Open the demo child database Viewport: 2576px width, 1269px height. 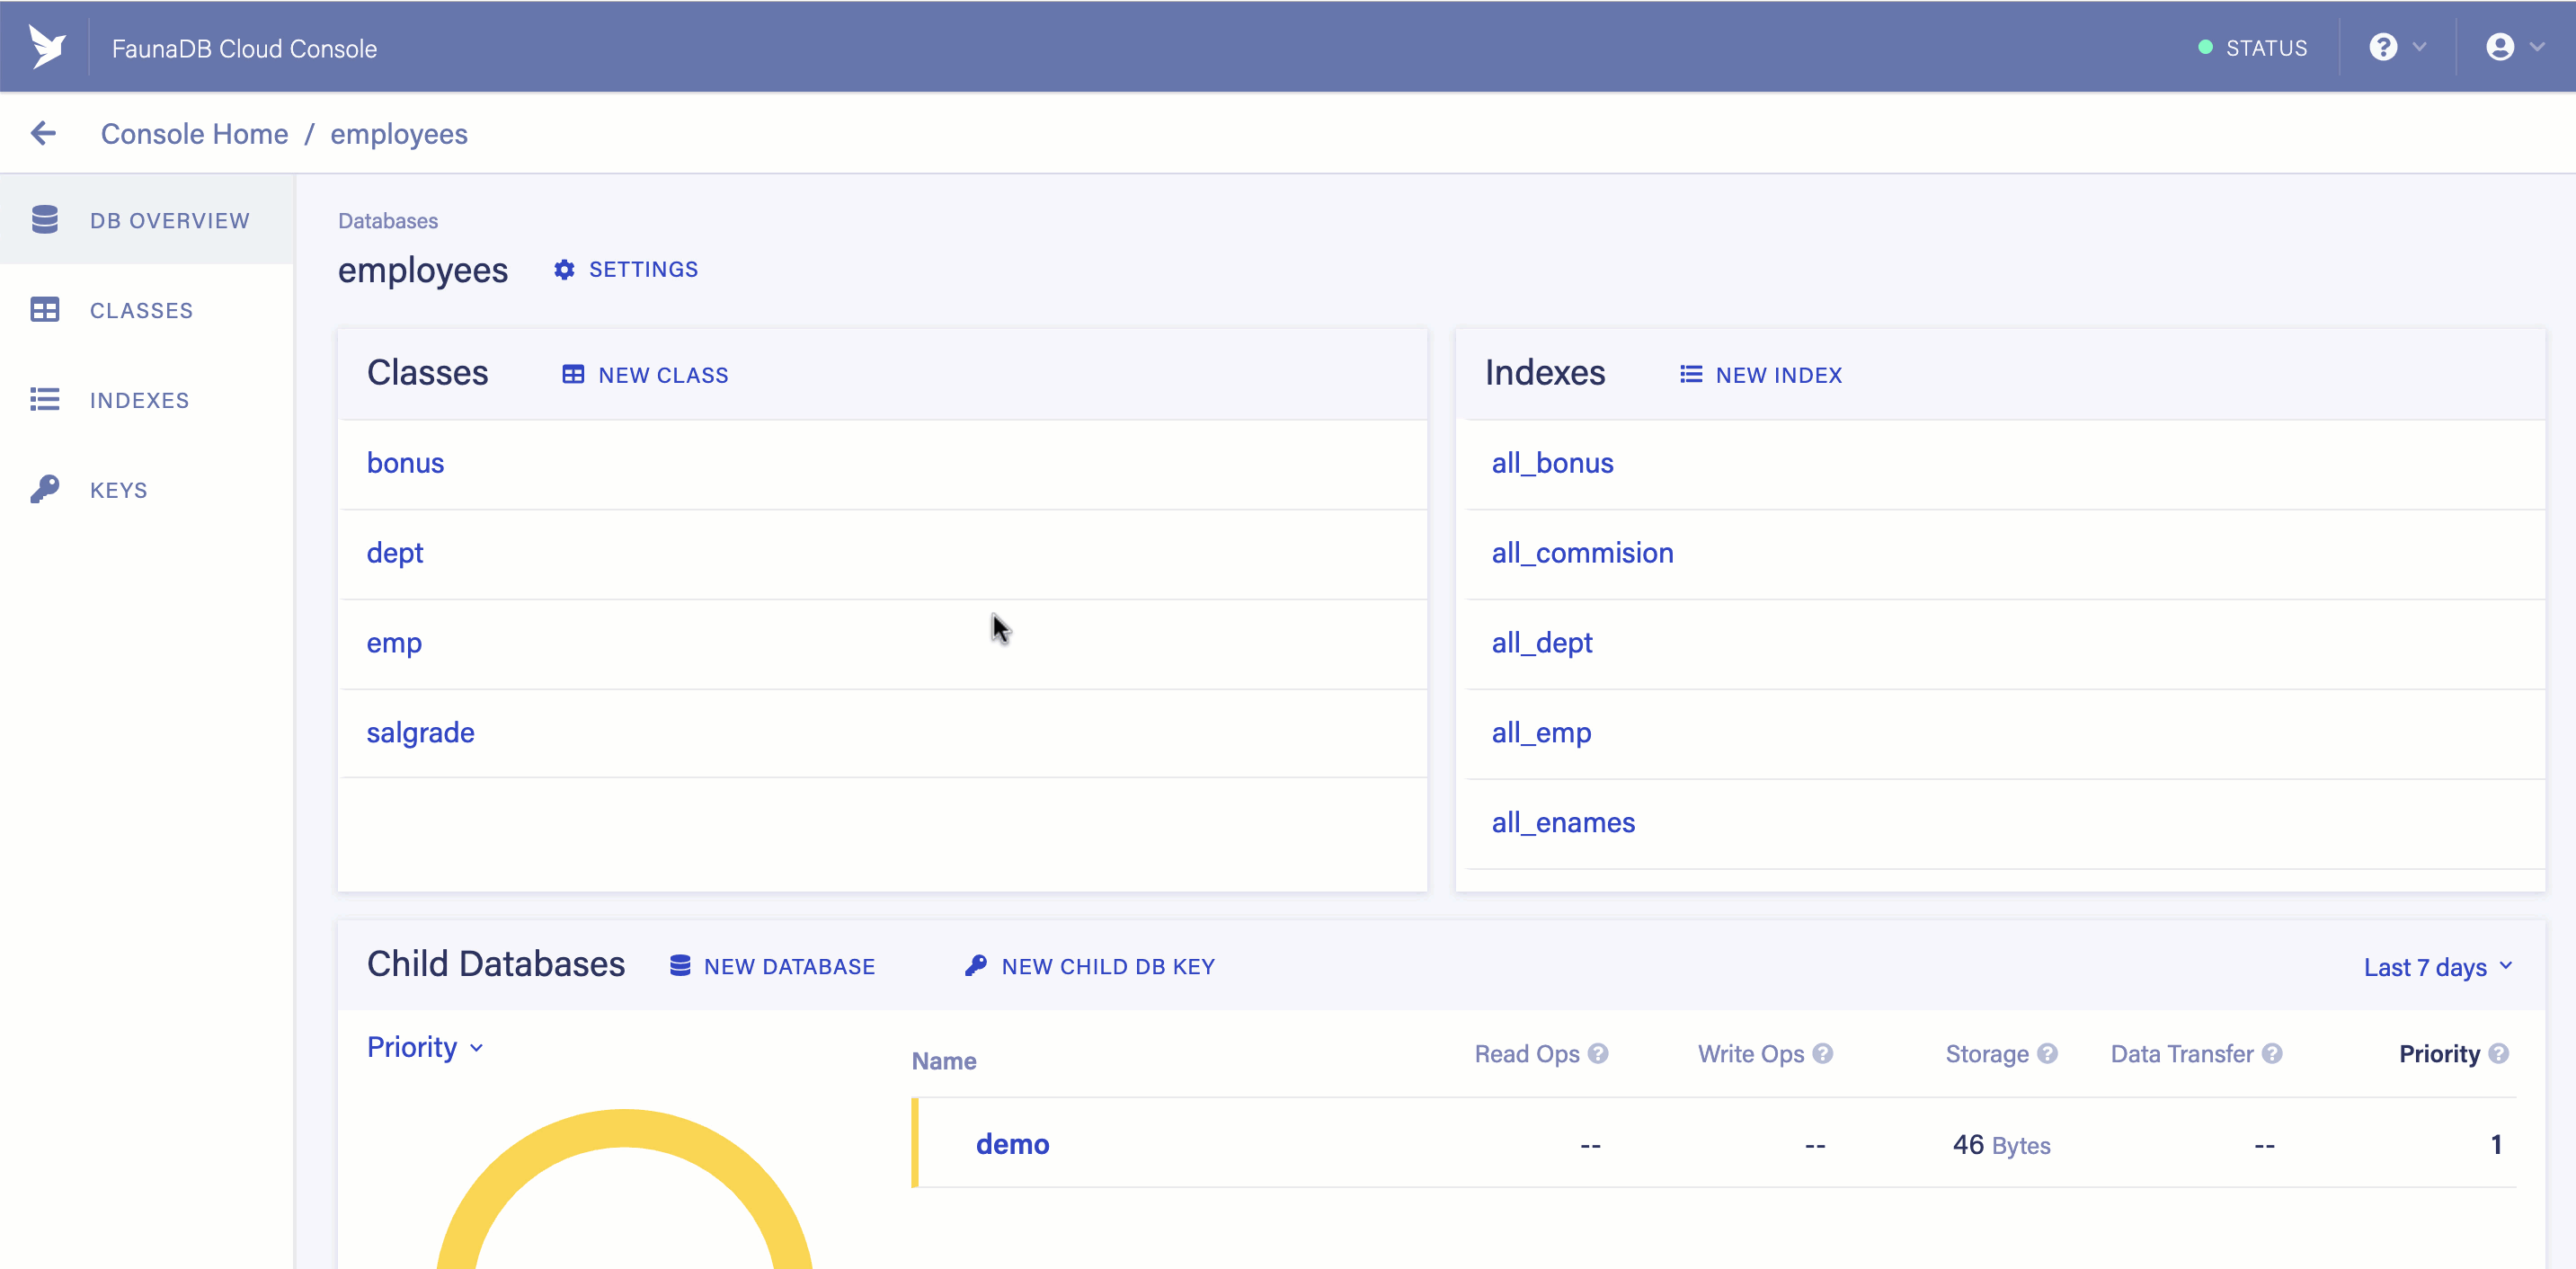(1012, 1144)
